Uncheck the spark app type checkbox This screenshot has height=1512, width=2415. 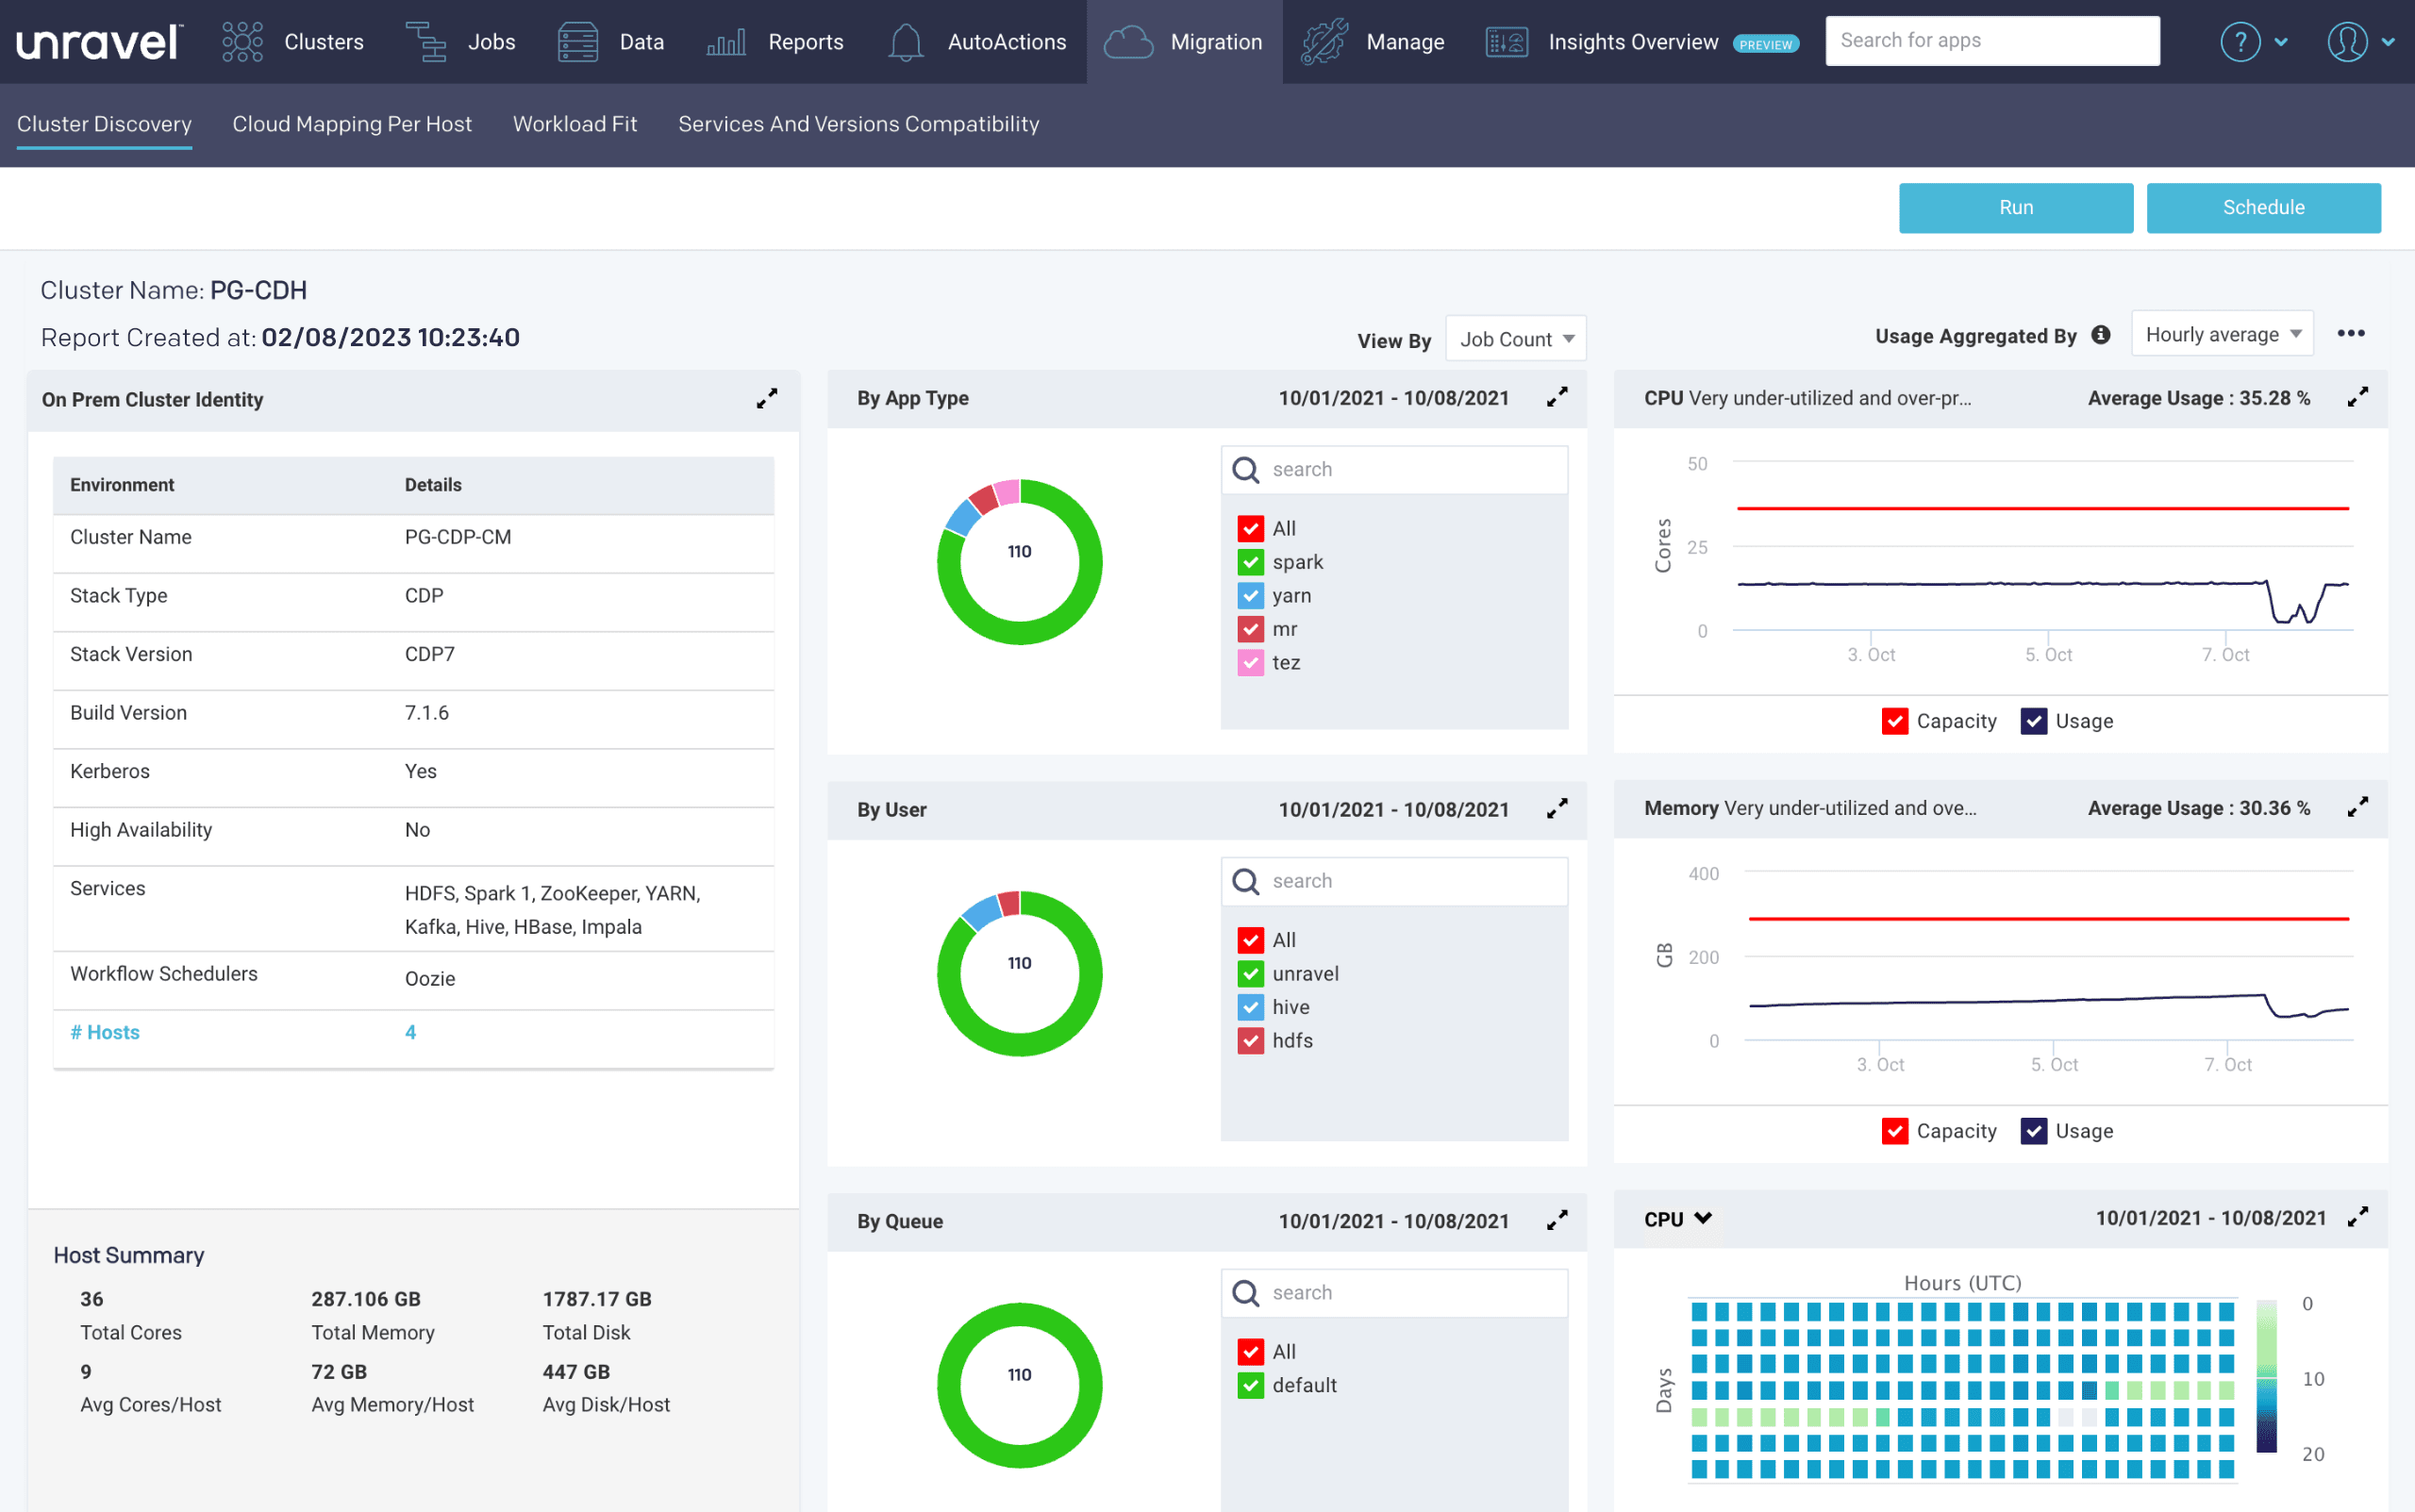[1250, 562]
